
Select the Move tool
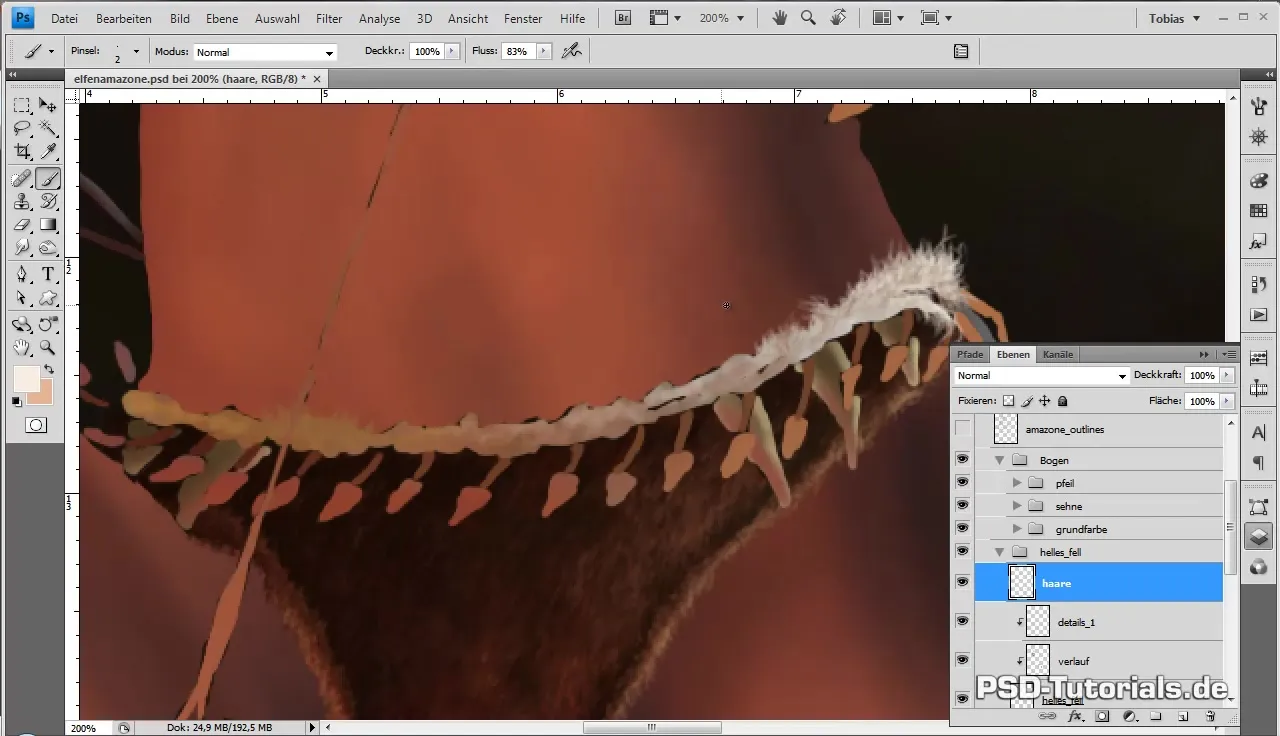coord(48,105)
